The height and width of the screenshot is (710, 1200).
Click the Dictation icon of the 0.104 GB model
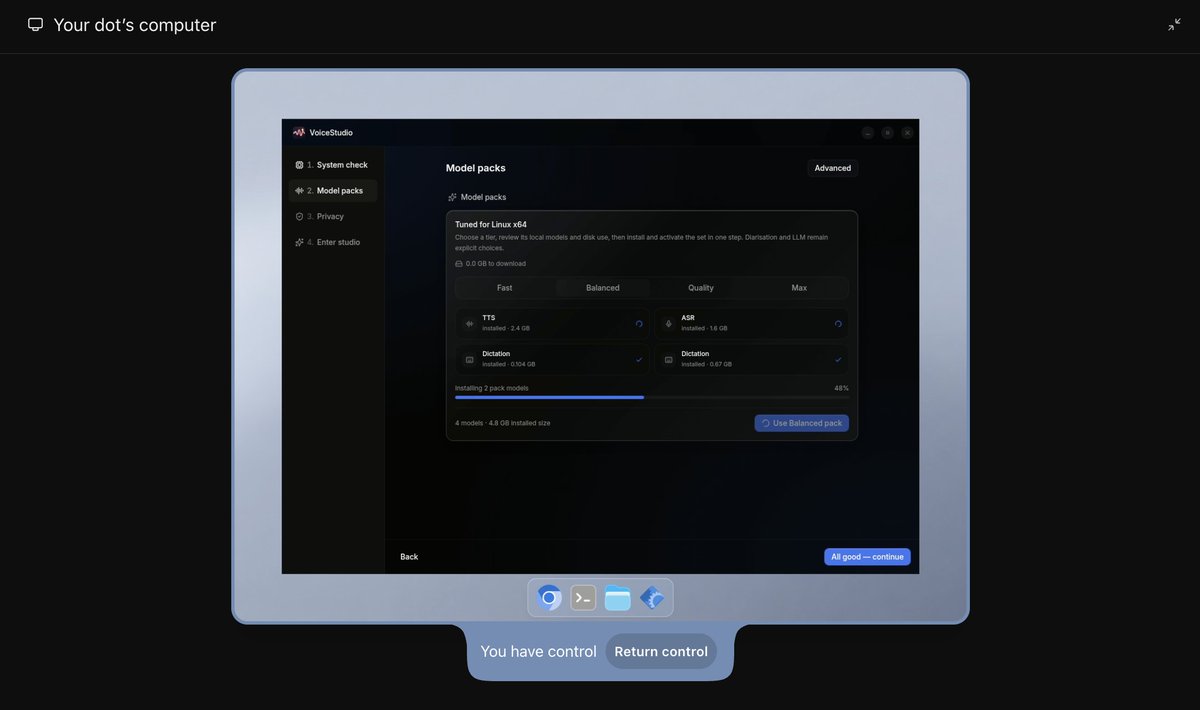469,360
